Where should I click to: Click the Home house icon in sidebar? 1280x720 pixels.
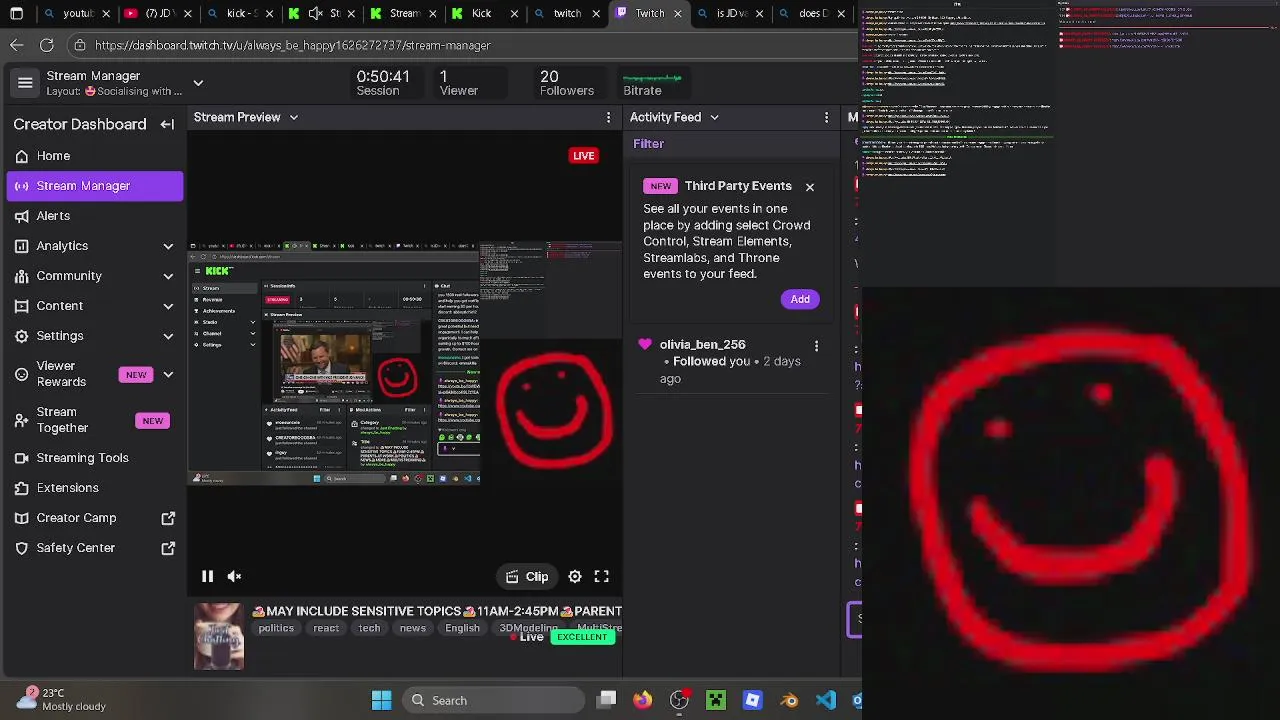pos(22,156)
